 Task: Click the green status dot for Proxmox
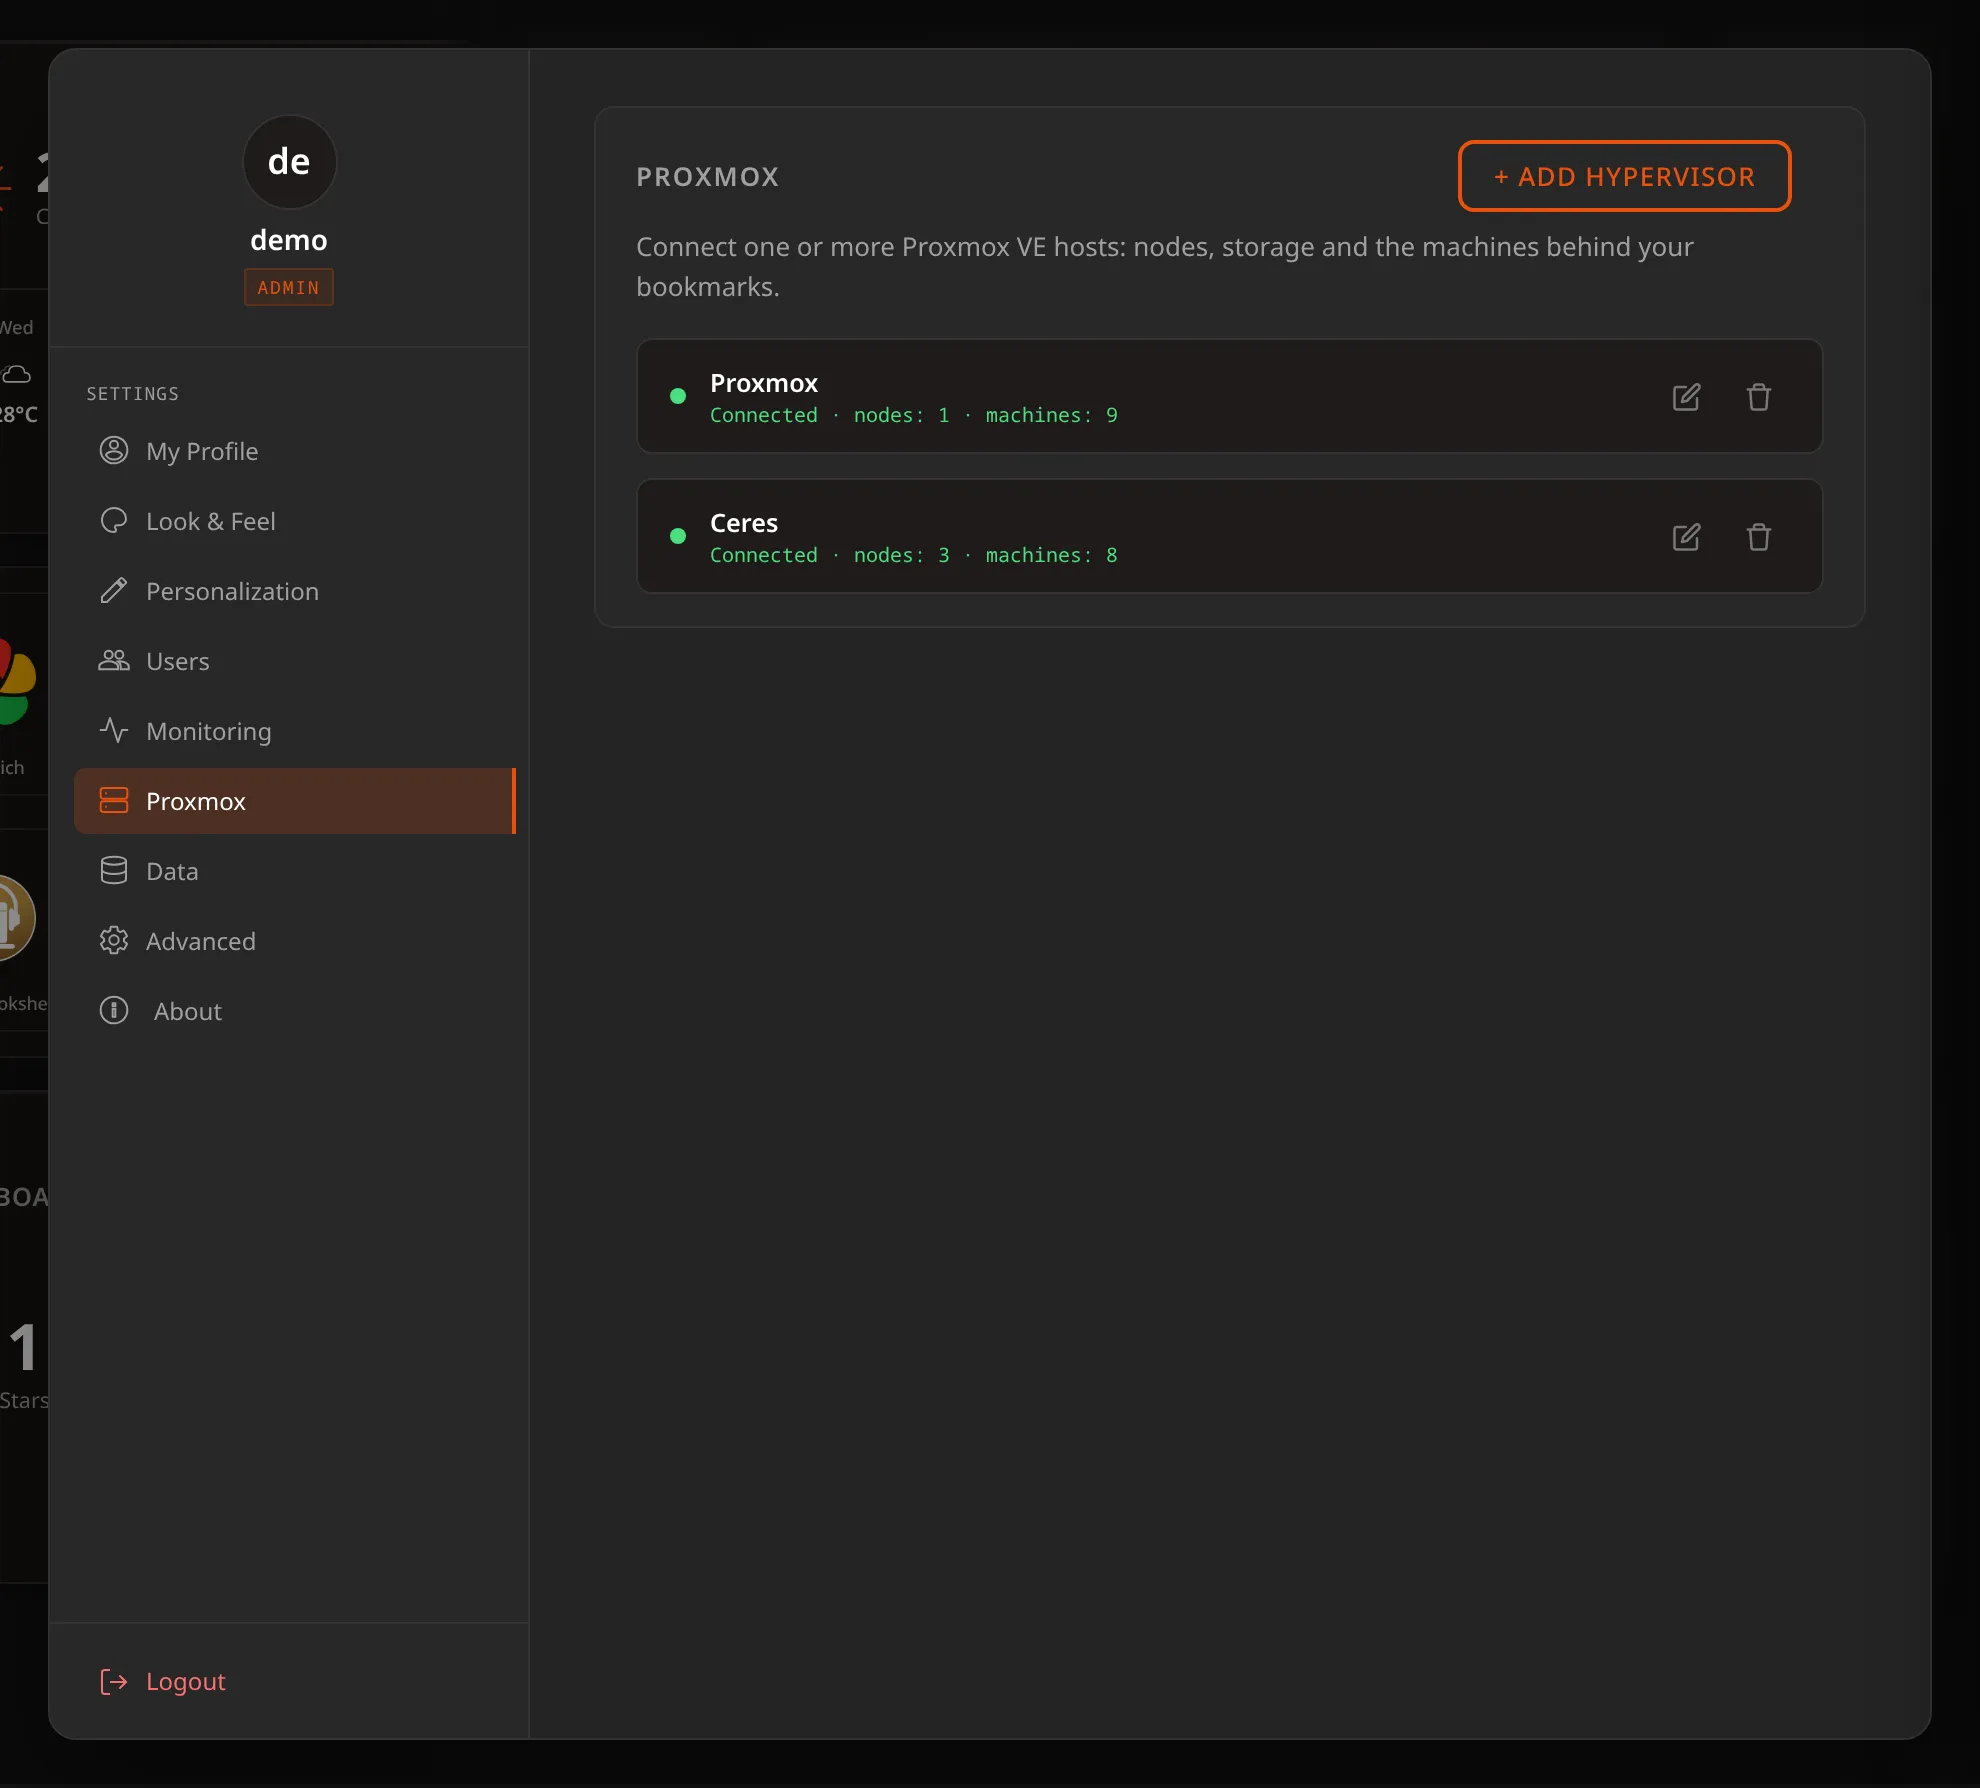(677, 396)
